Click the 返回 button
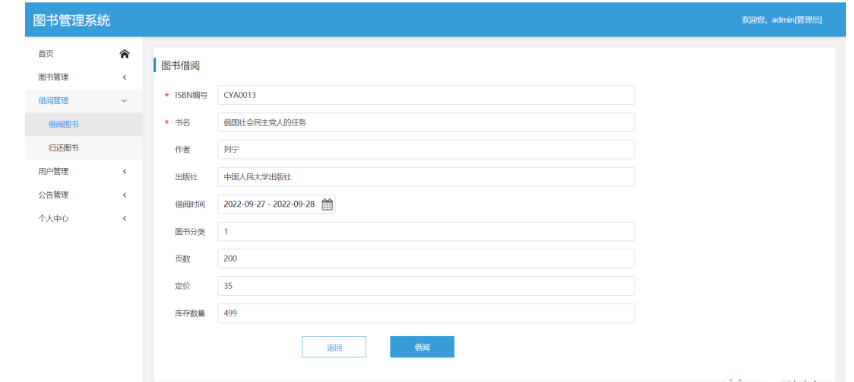 click(334, 347)
